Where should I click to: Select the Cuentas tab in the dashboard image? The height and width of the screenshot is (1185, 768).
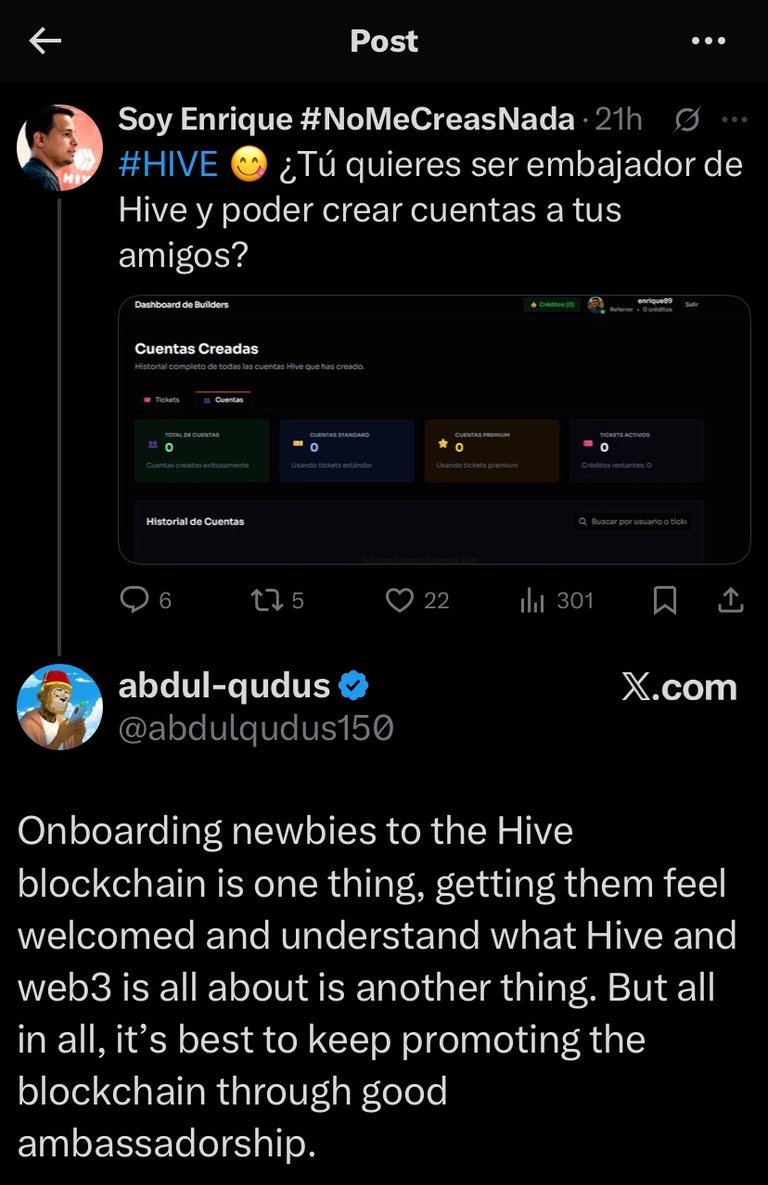click(x=223, y=400)
